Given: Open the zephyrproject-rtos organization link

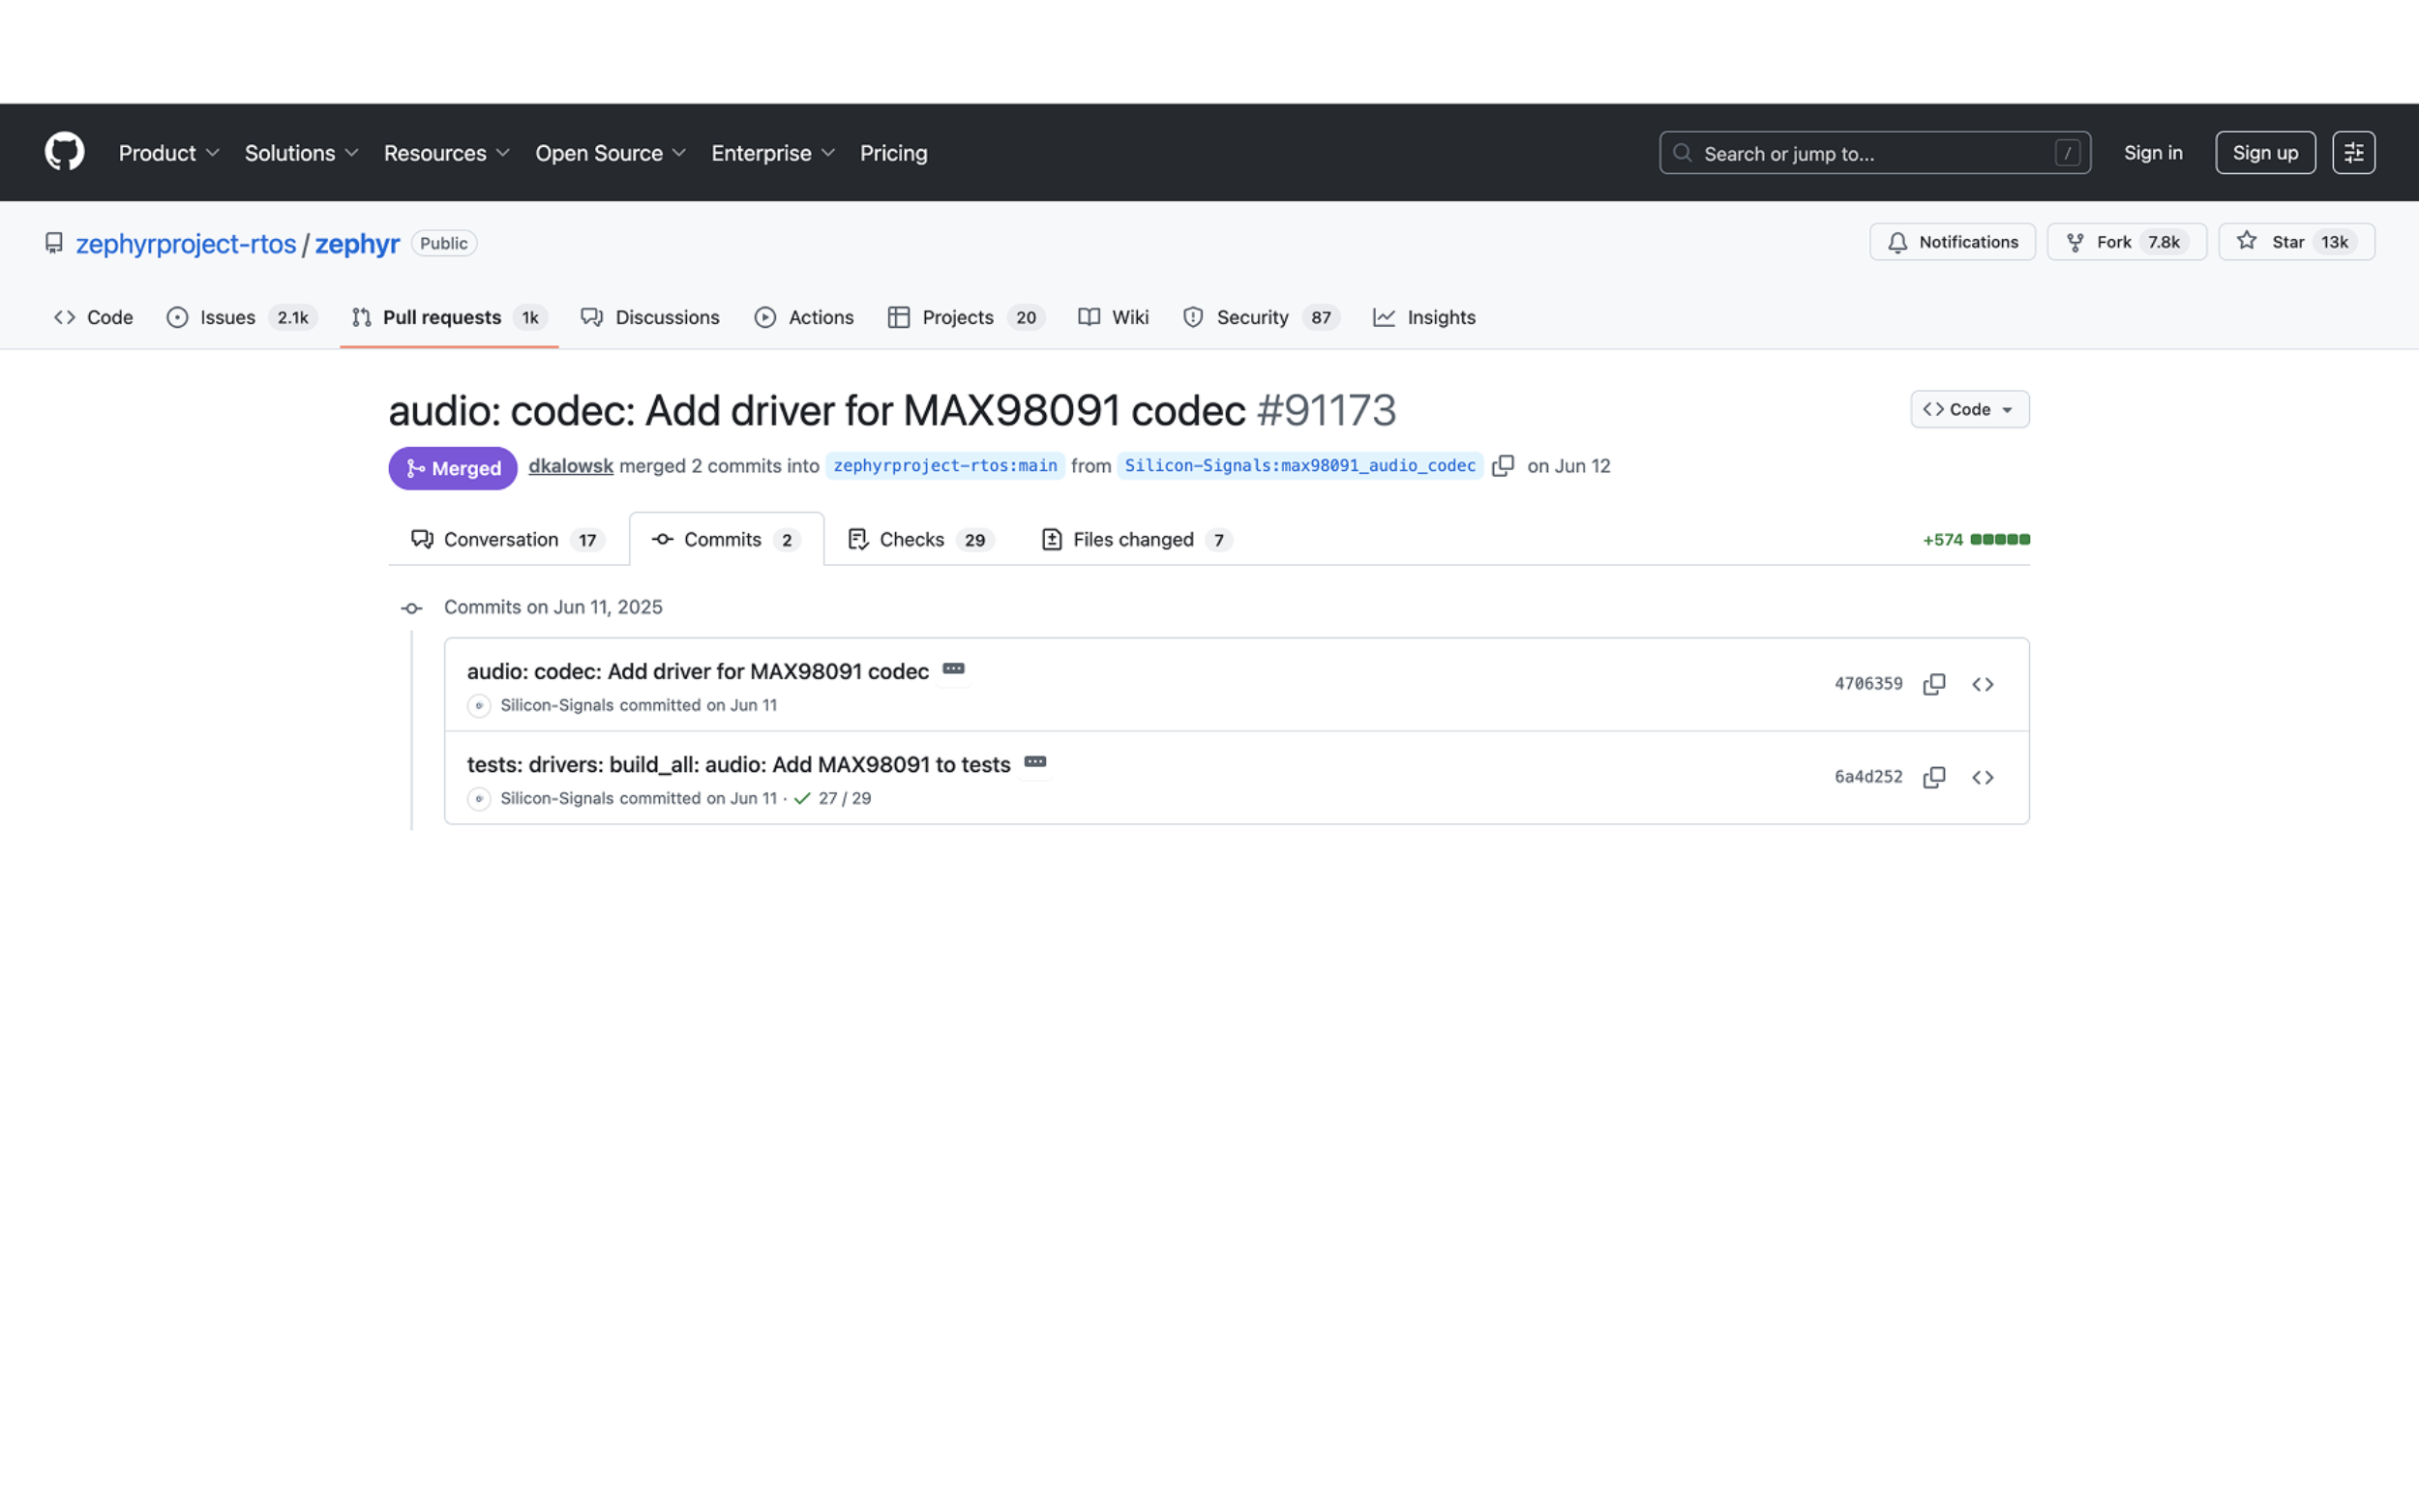Looking at the screenshot, I should pyautogui.click(x=186, y=243).
